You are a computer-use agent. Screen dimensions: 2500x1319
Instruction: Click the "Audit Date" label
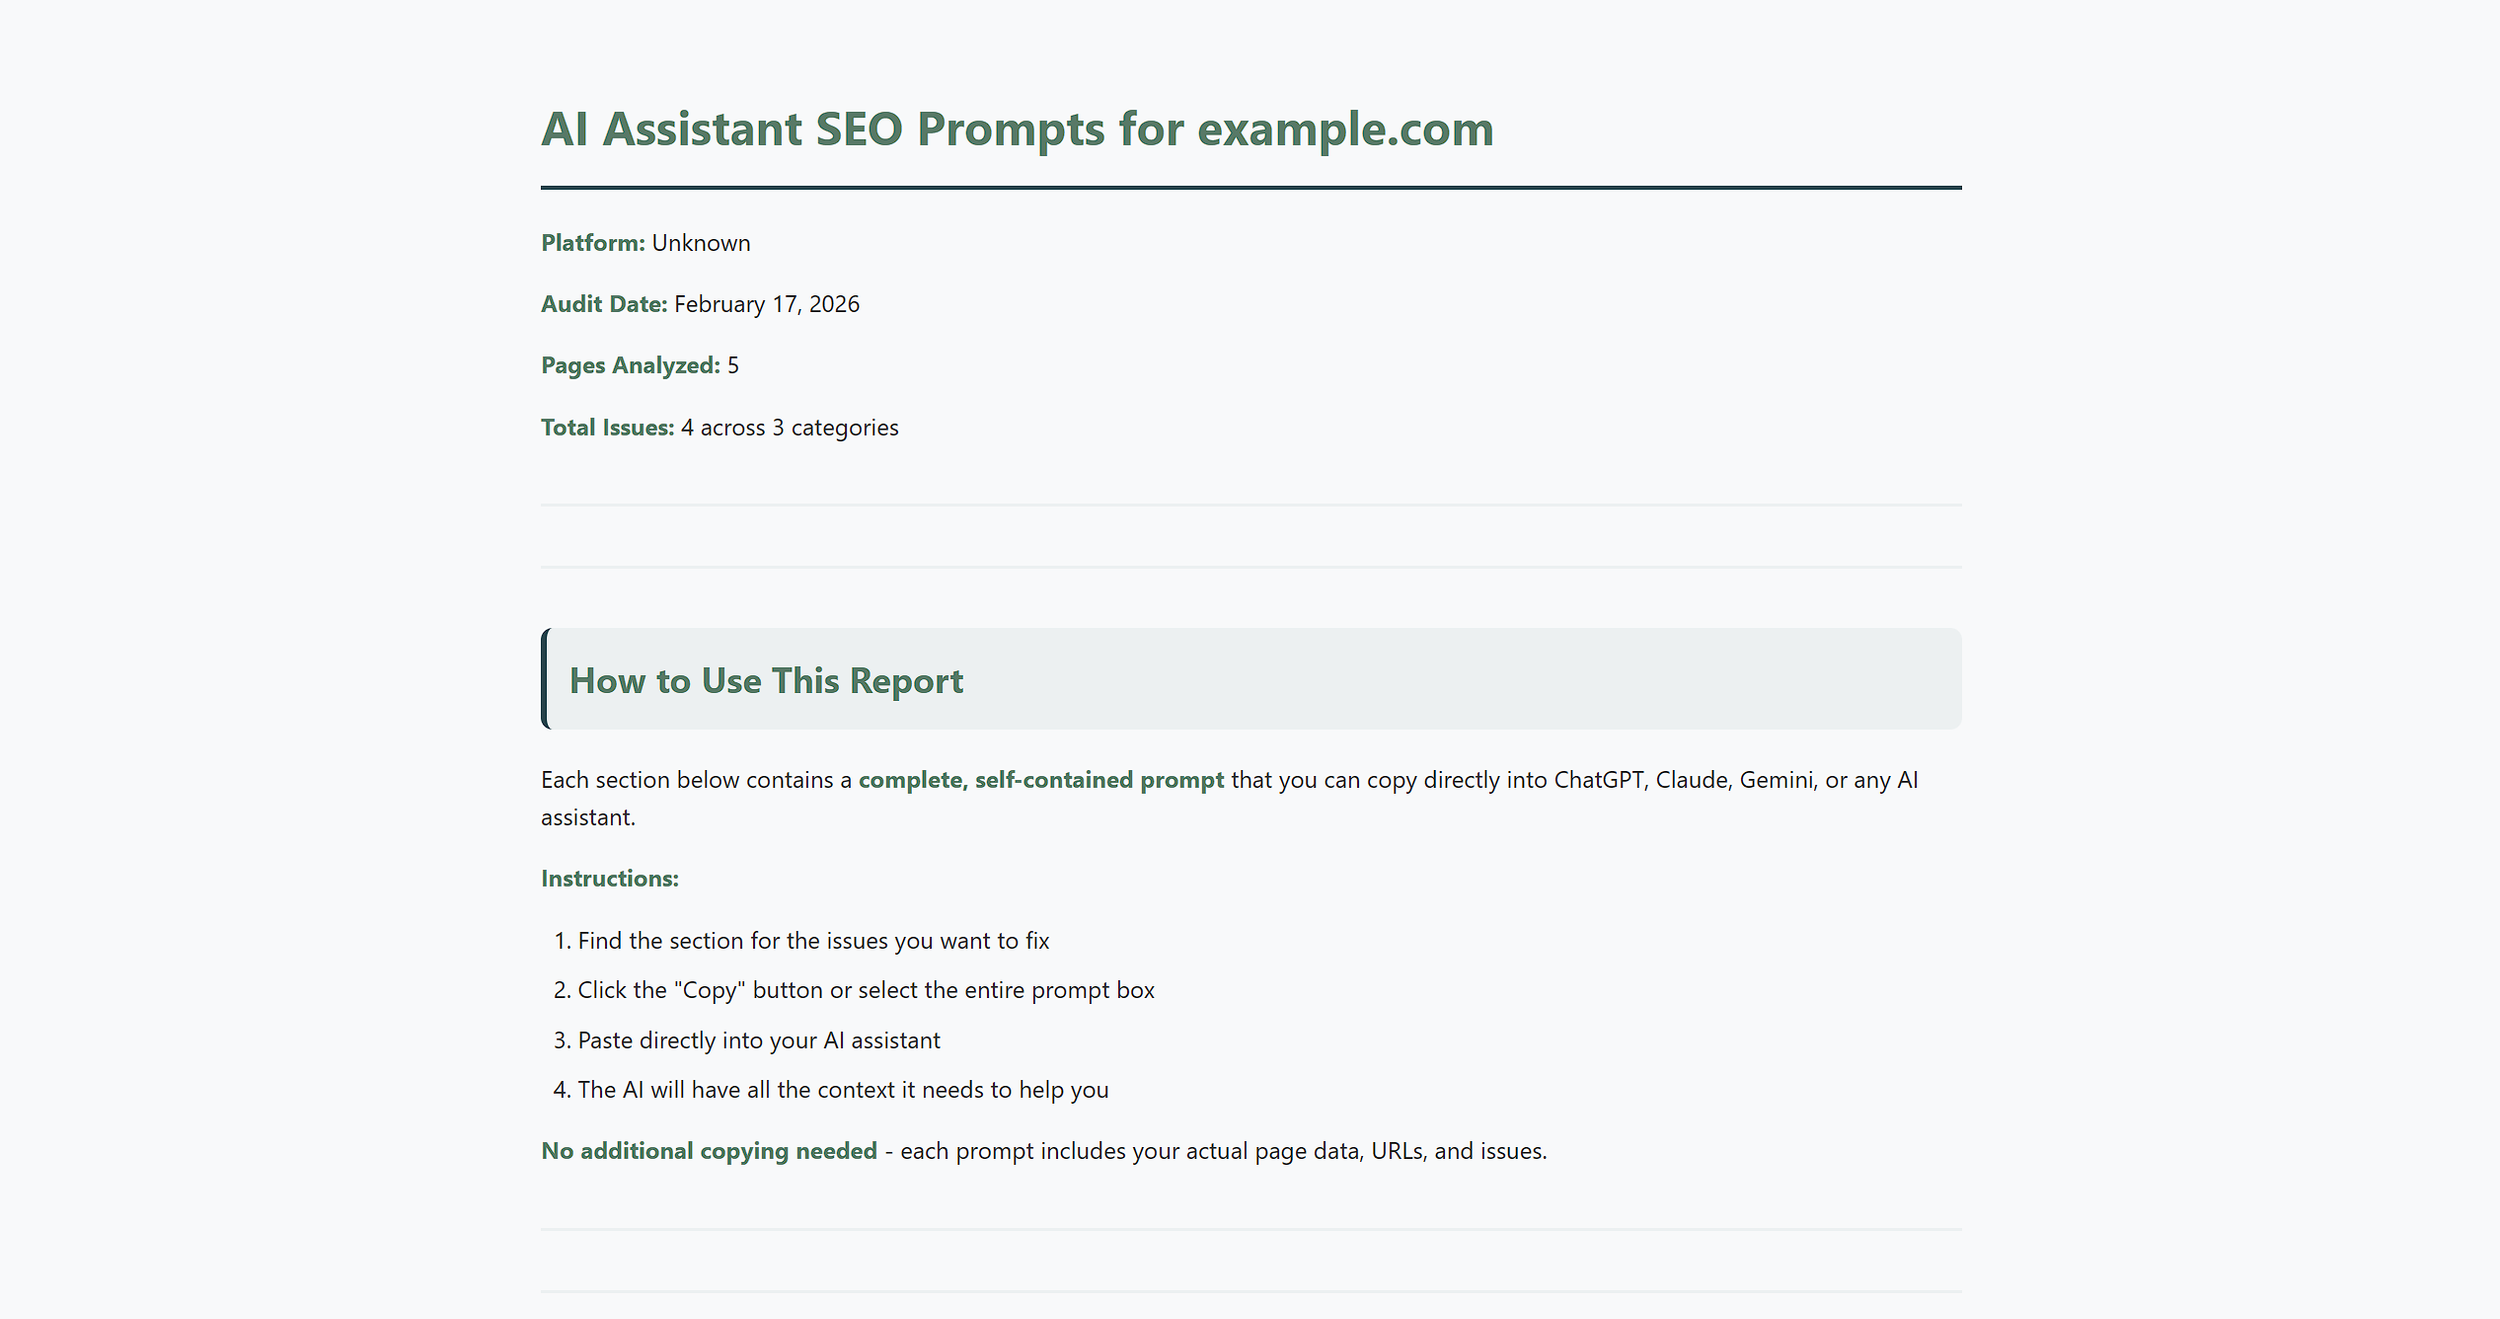(603, 303)
